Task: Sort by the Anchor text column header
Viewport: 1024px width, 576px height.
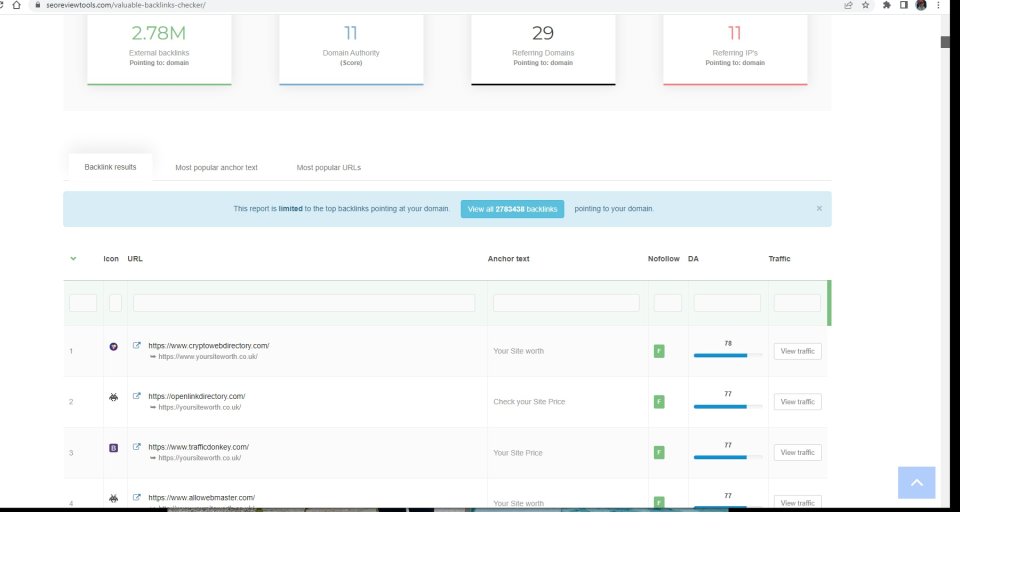Action: 508,259
